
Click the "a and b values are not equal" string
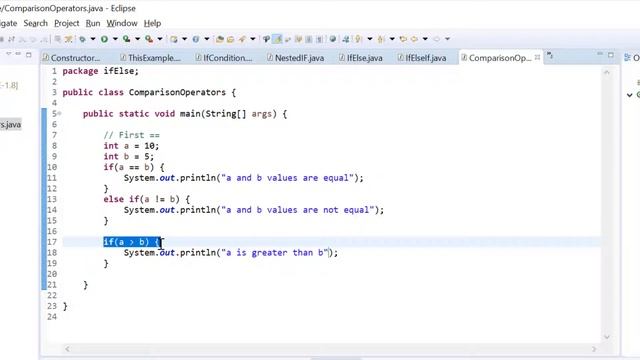tap(297, 210)
